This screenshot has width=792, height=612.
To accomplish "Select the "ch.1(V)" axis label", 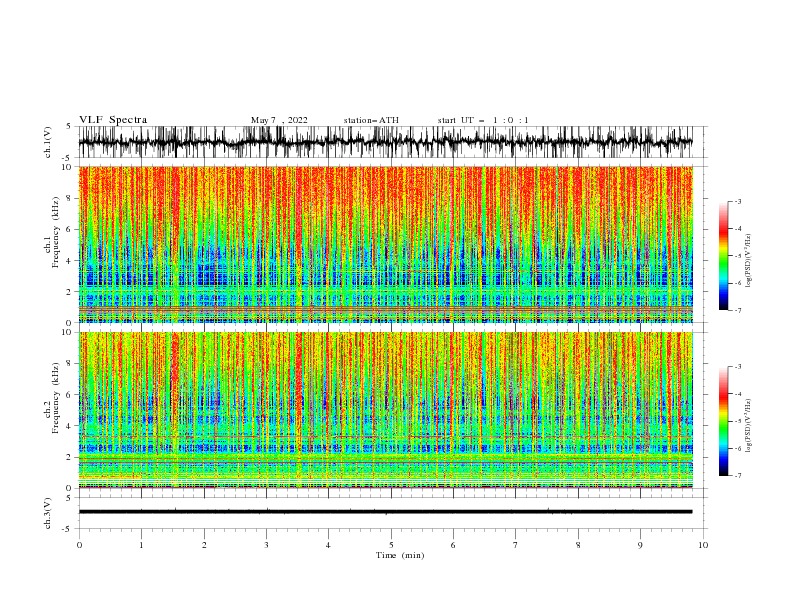I will (x=48, y=142).
